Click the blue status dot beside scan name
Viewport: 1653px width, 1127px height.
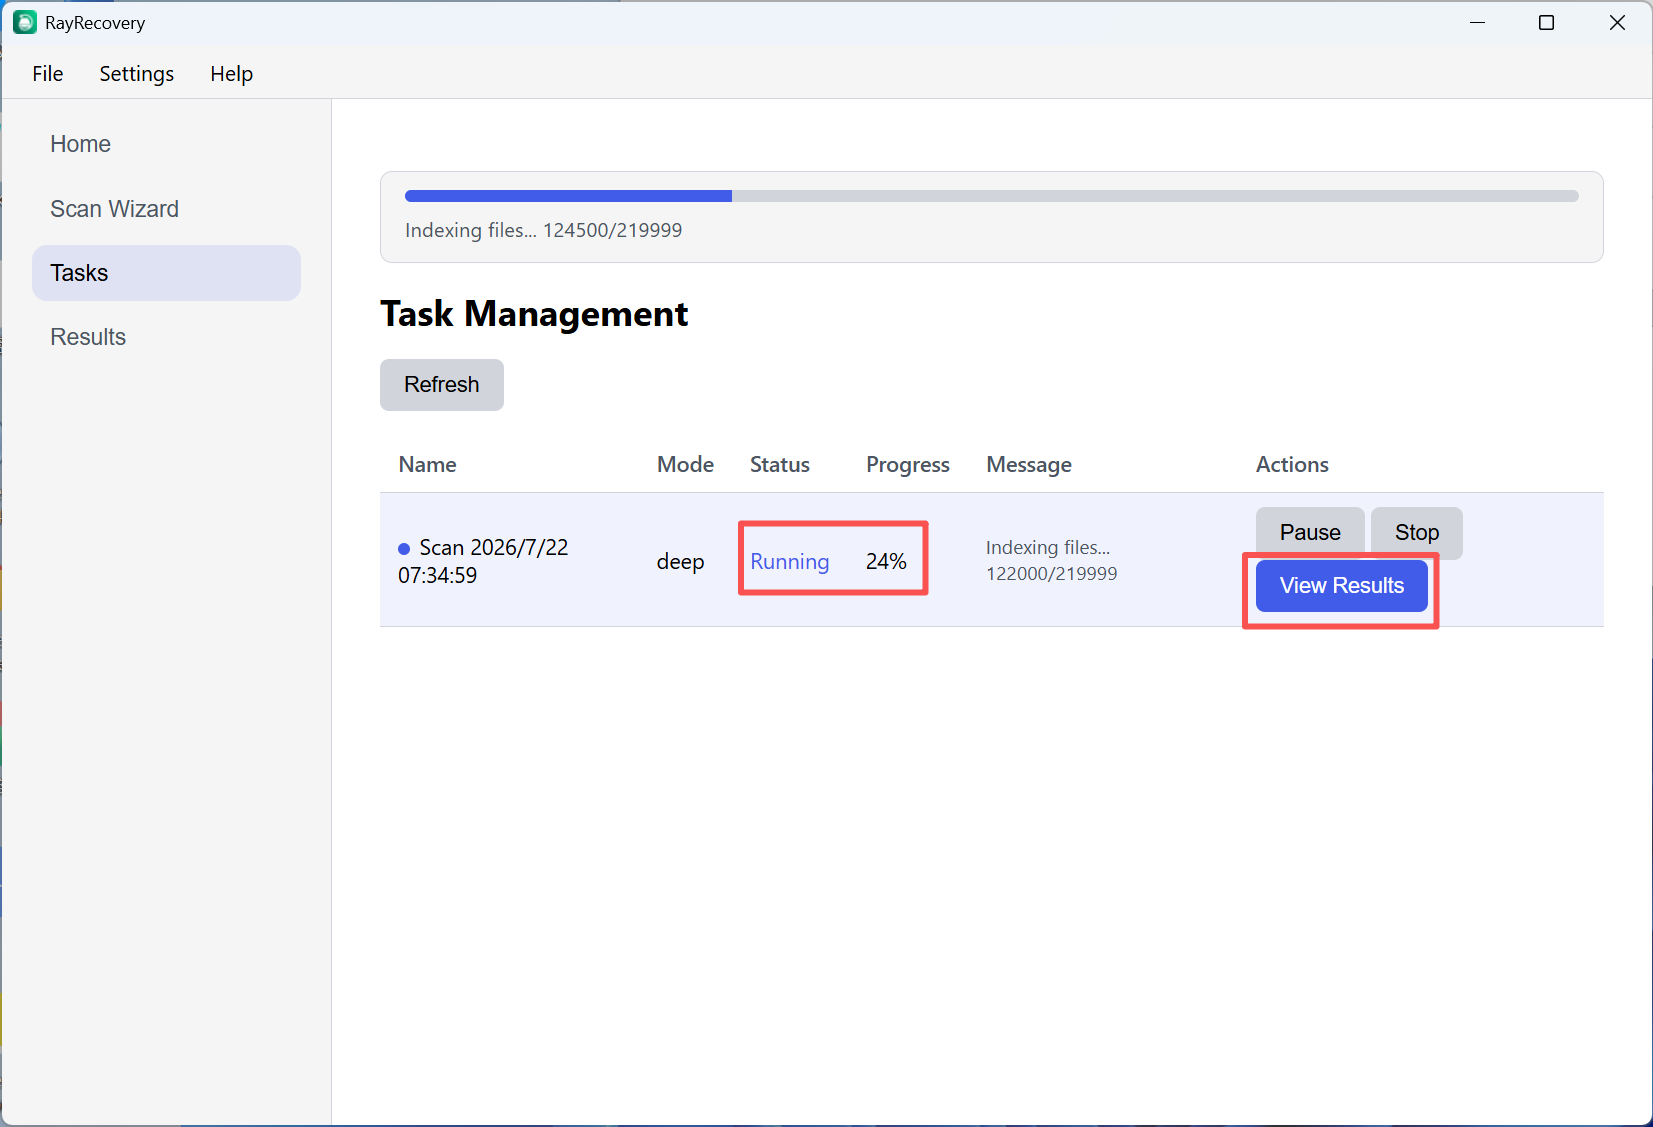click(x=404, y=549)
